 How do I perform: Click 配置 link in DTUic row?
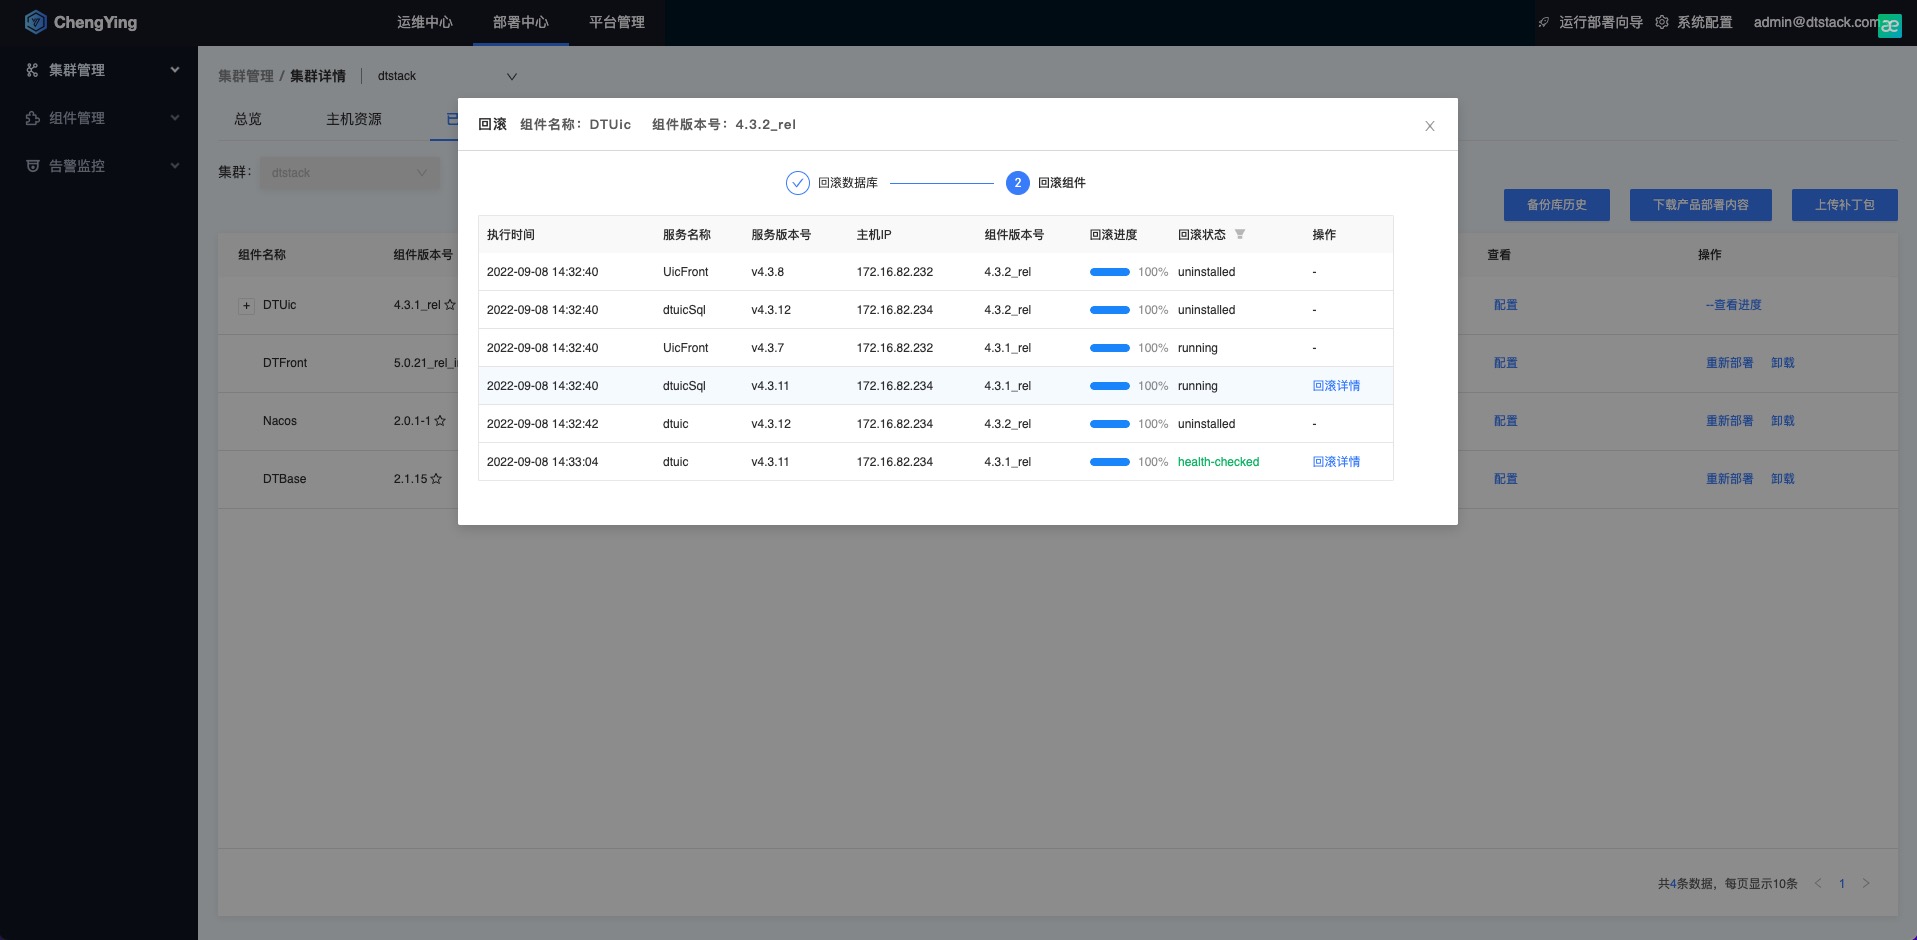point(1506,305)
